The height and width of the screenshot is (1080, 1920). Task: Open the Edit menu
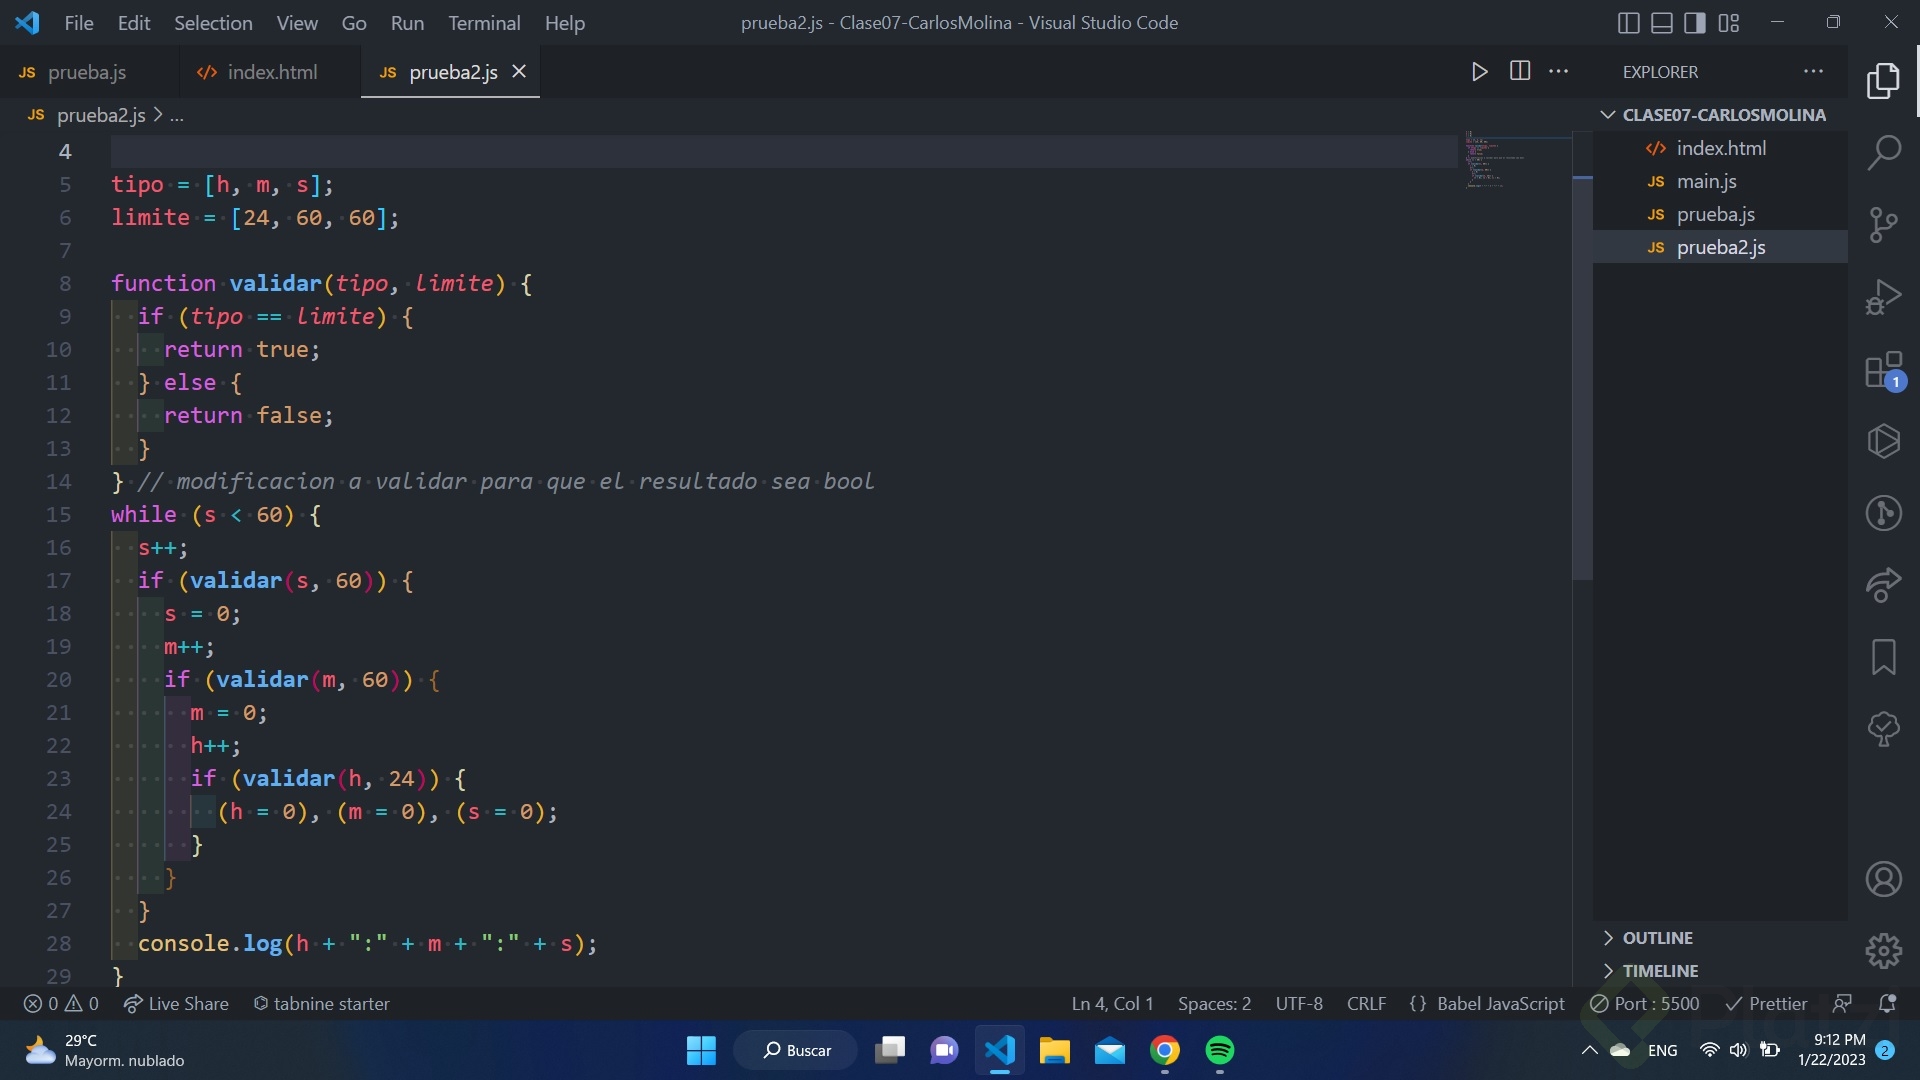click(x=134, y=23)
